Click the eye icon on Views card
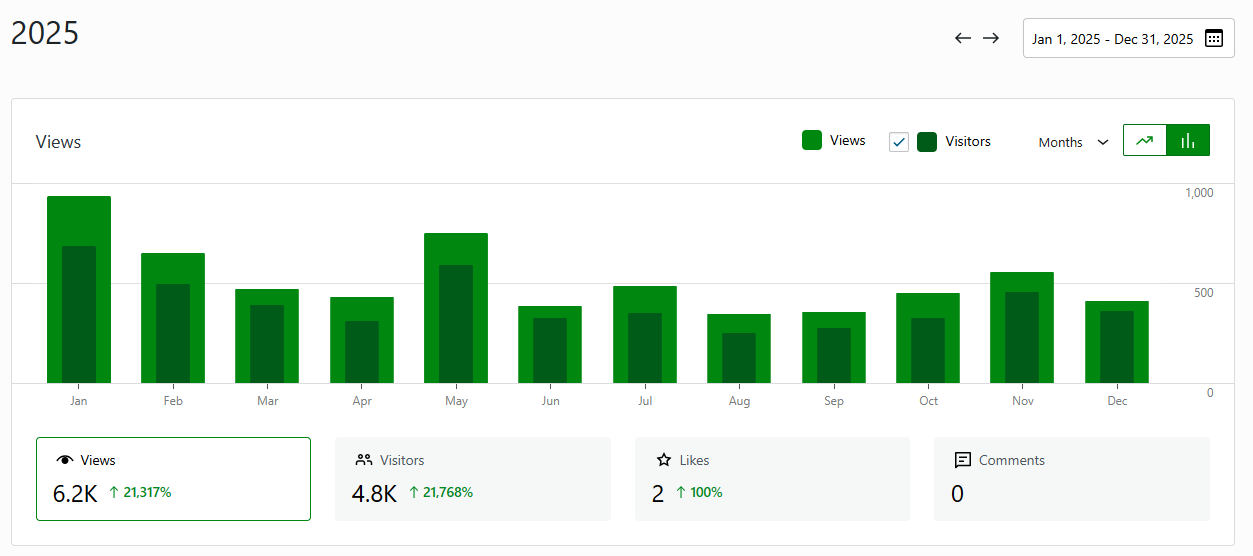1253x556 pixels. pyautogui.click(x=65, y=460)
